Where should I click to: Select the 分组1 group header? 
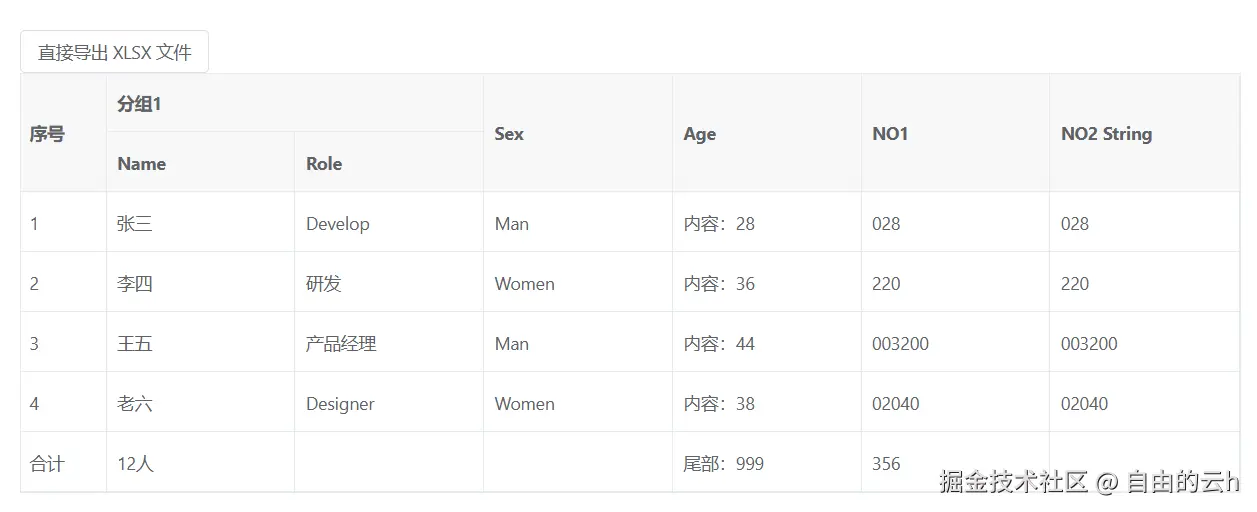[139, 103]
